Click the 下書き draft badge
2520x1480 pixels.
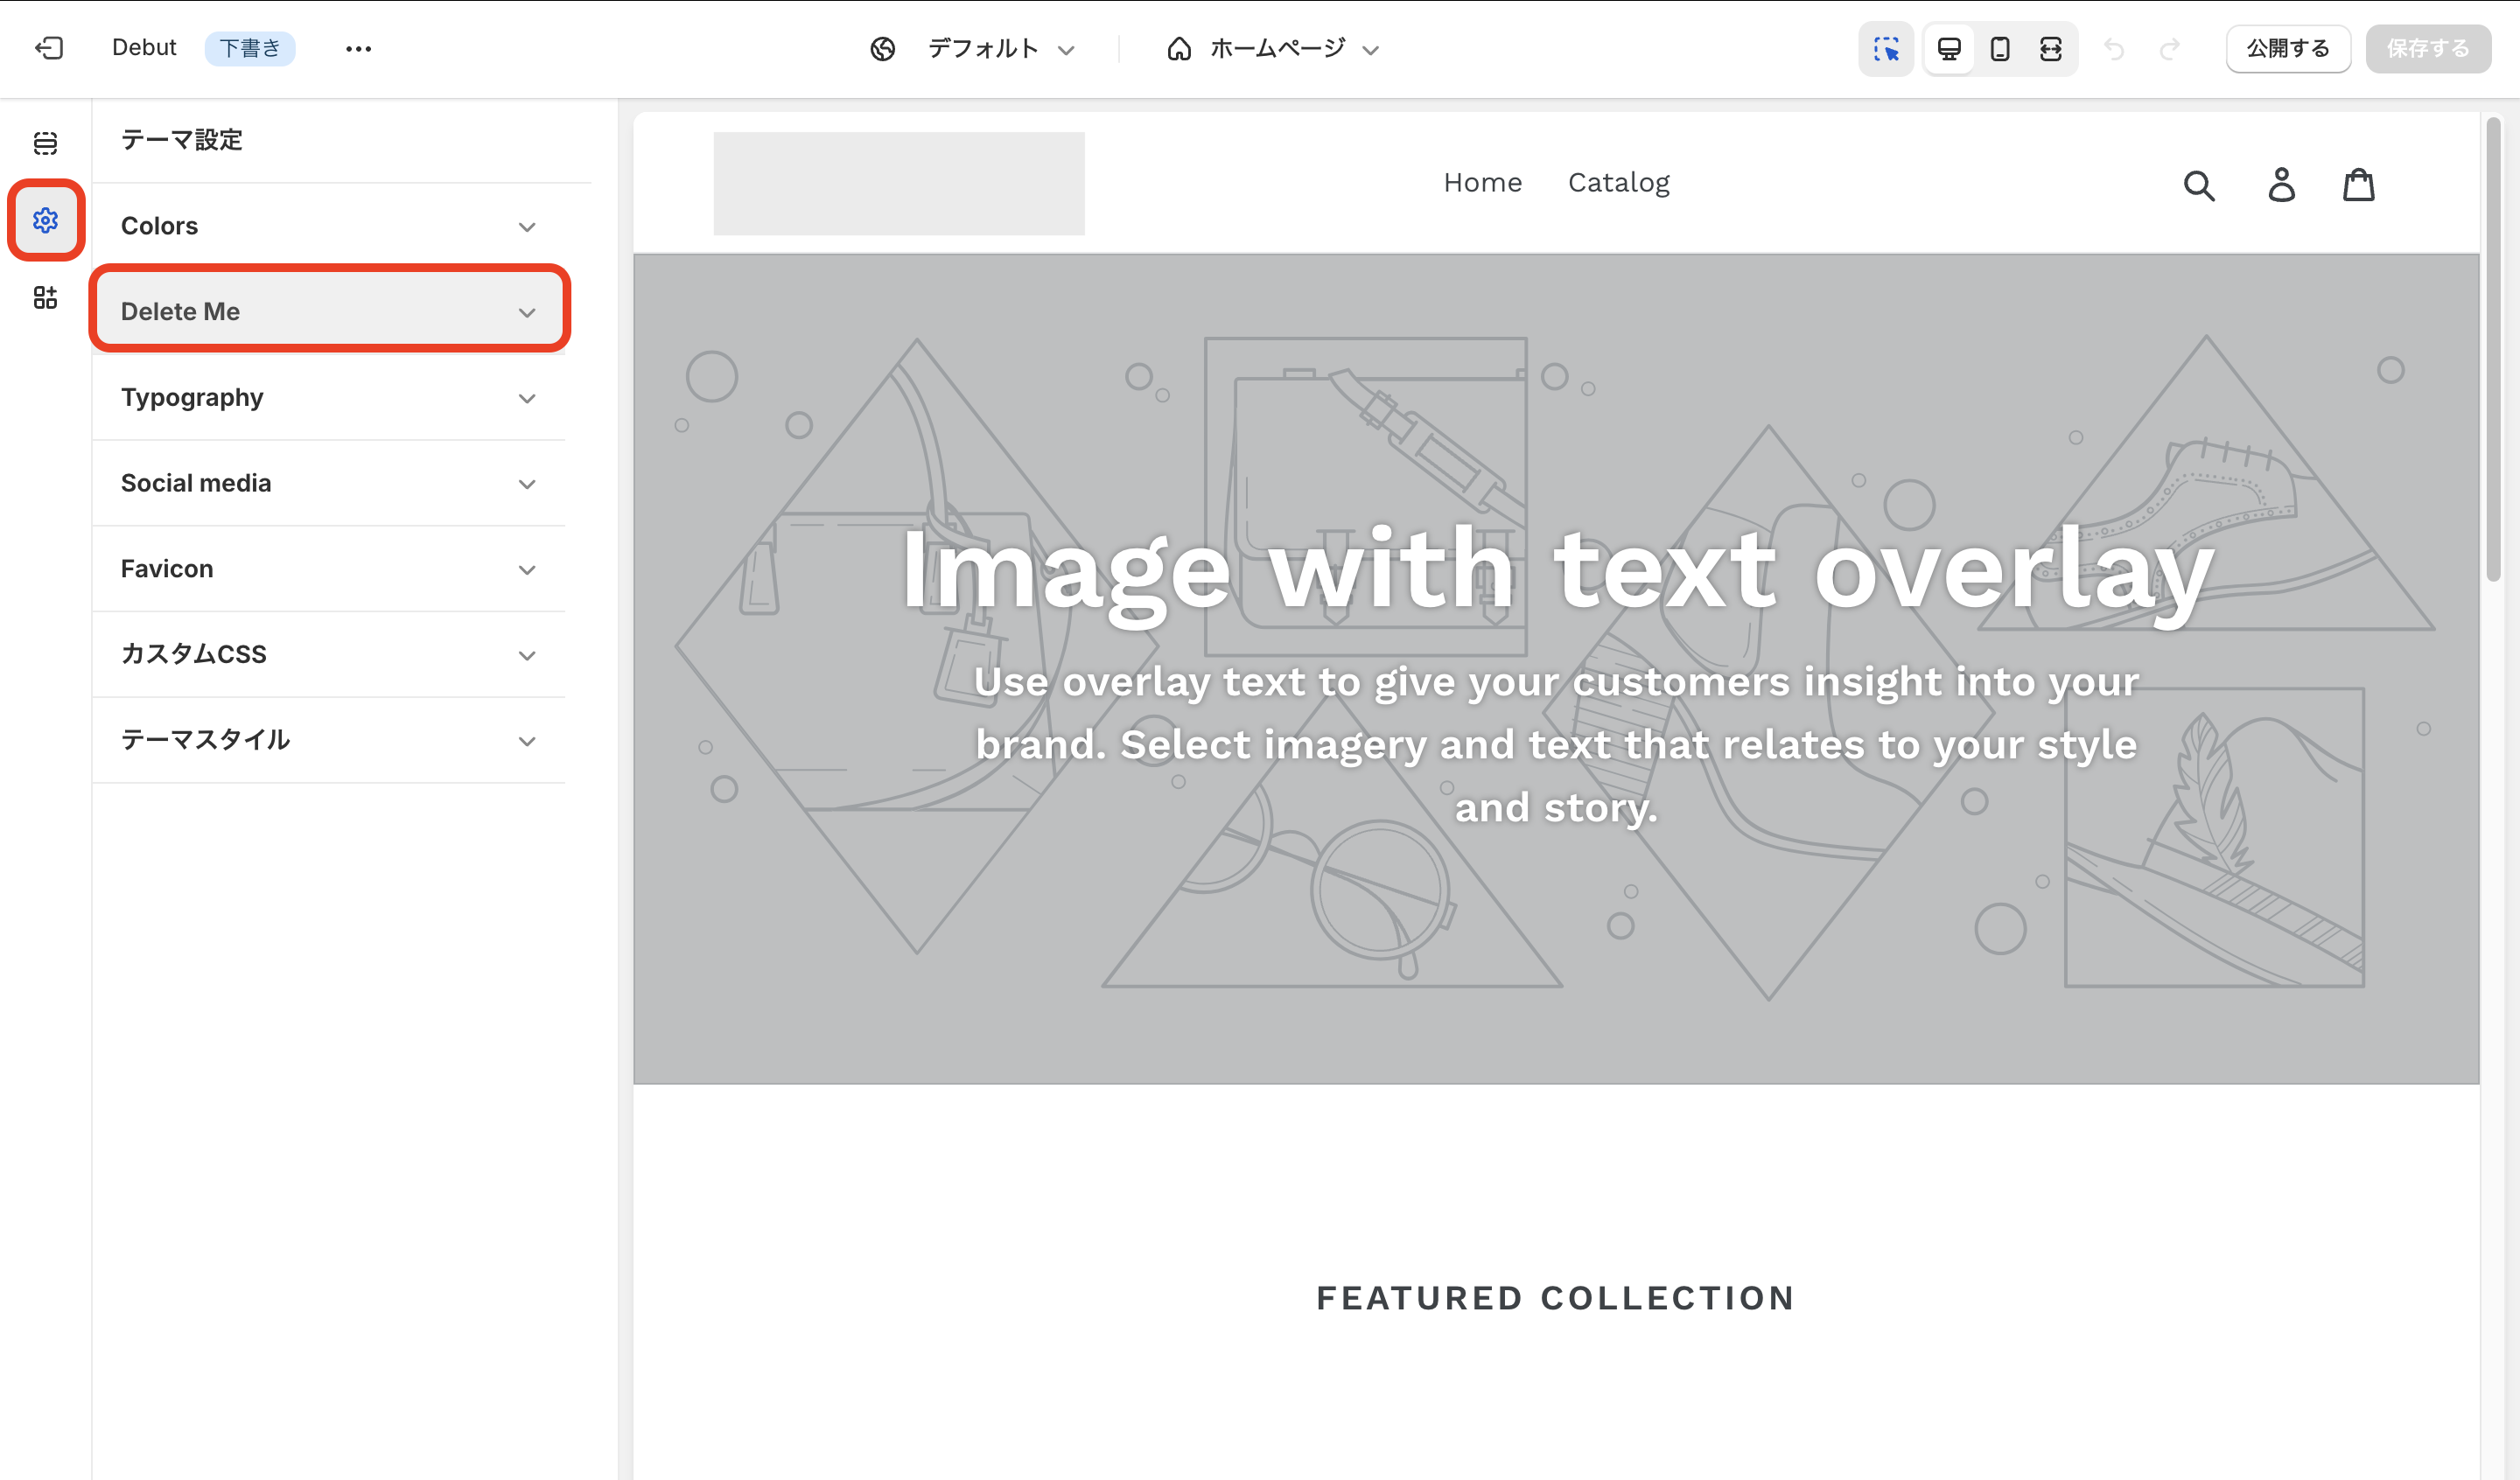click(x=250, y=48)
